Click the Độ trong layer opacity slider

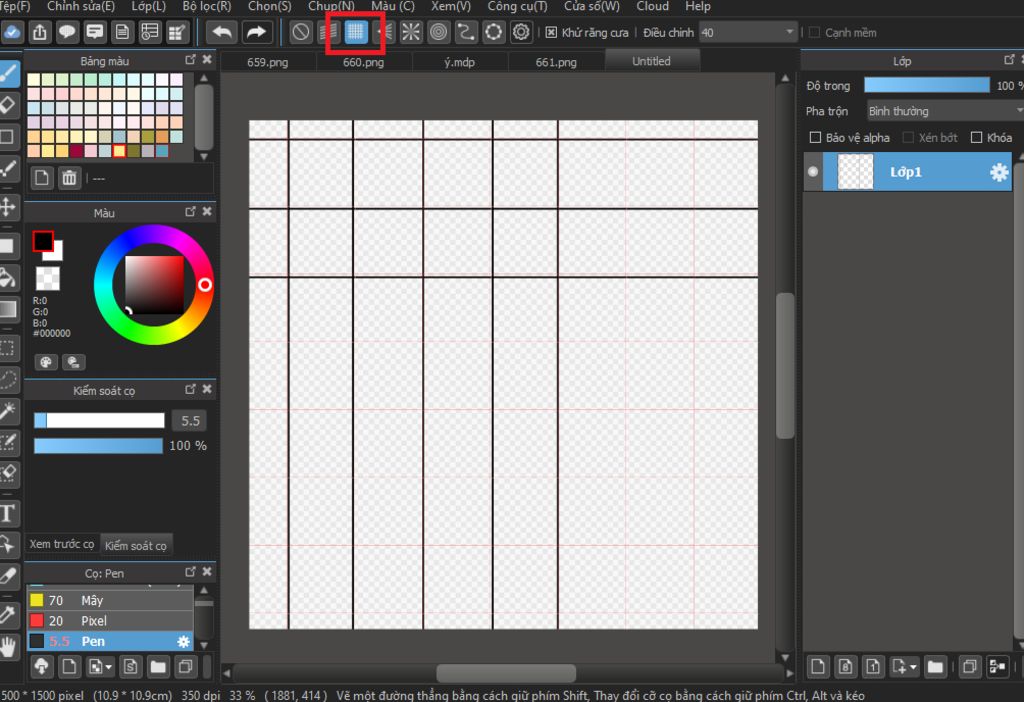pyautogui.click(x=927, y=85)
